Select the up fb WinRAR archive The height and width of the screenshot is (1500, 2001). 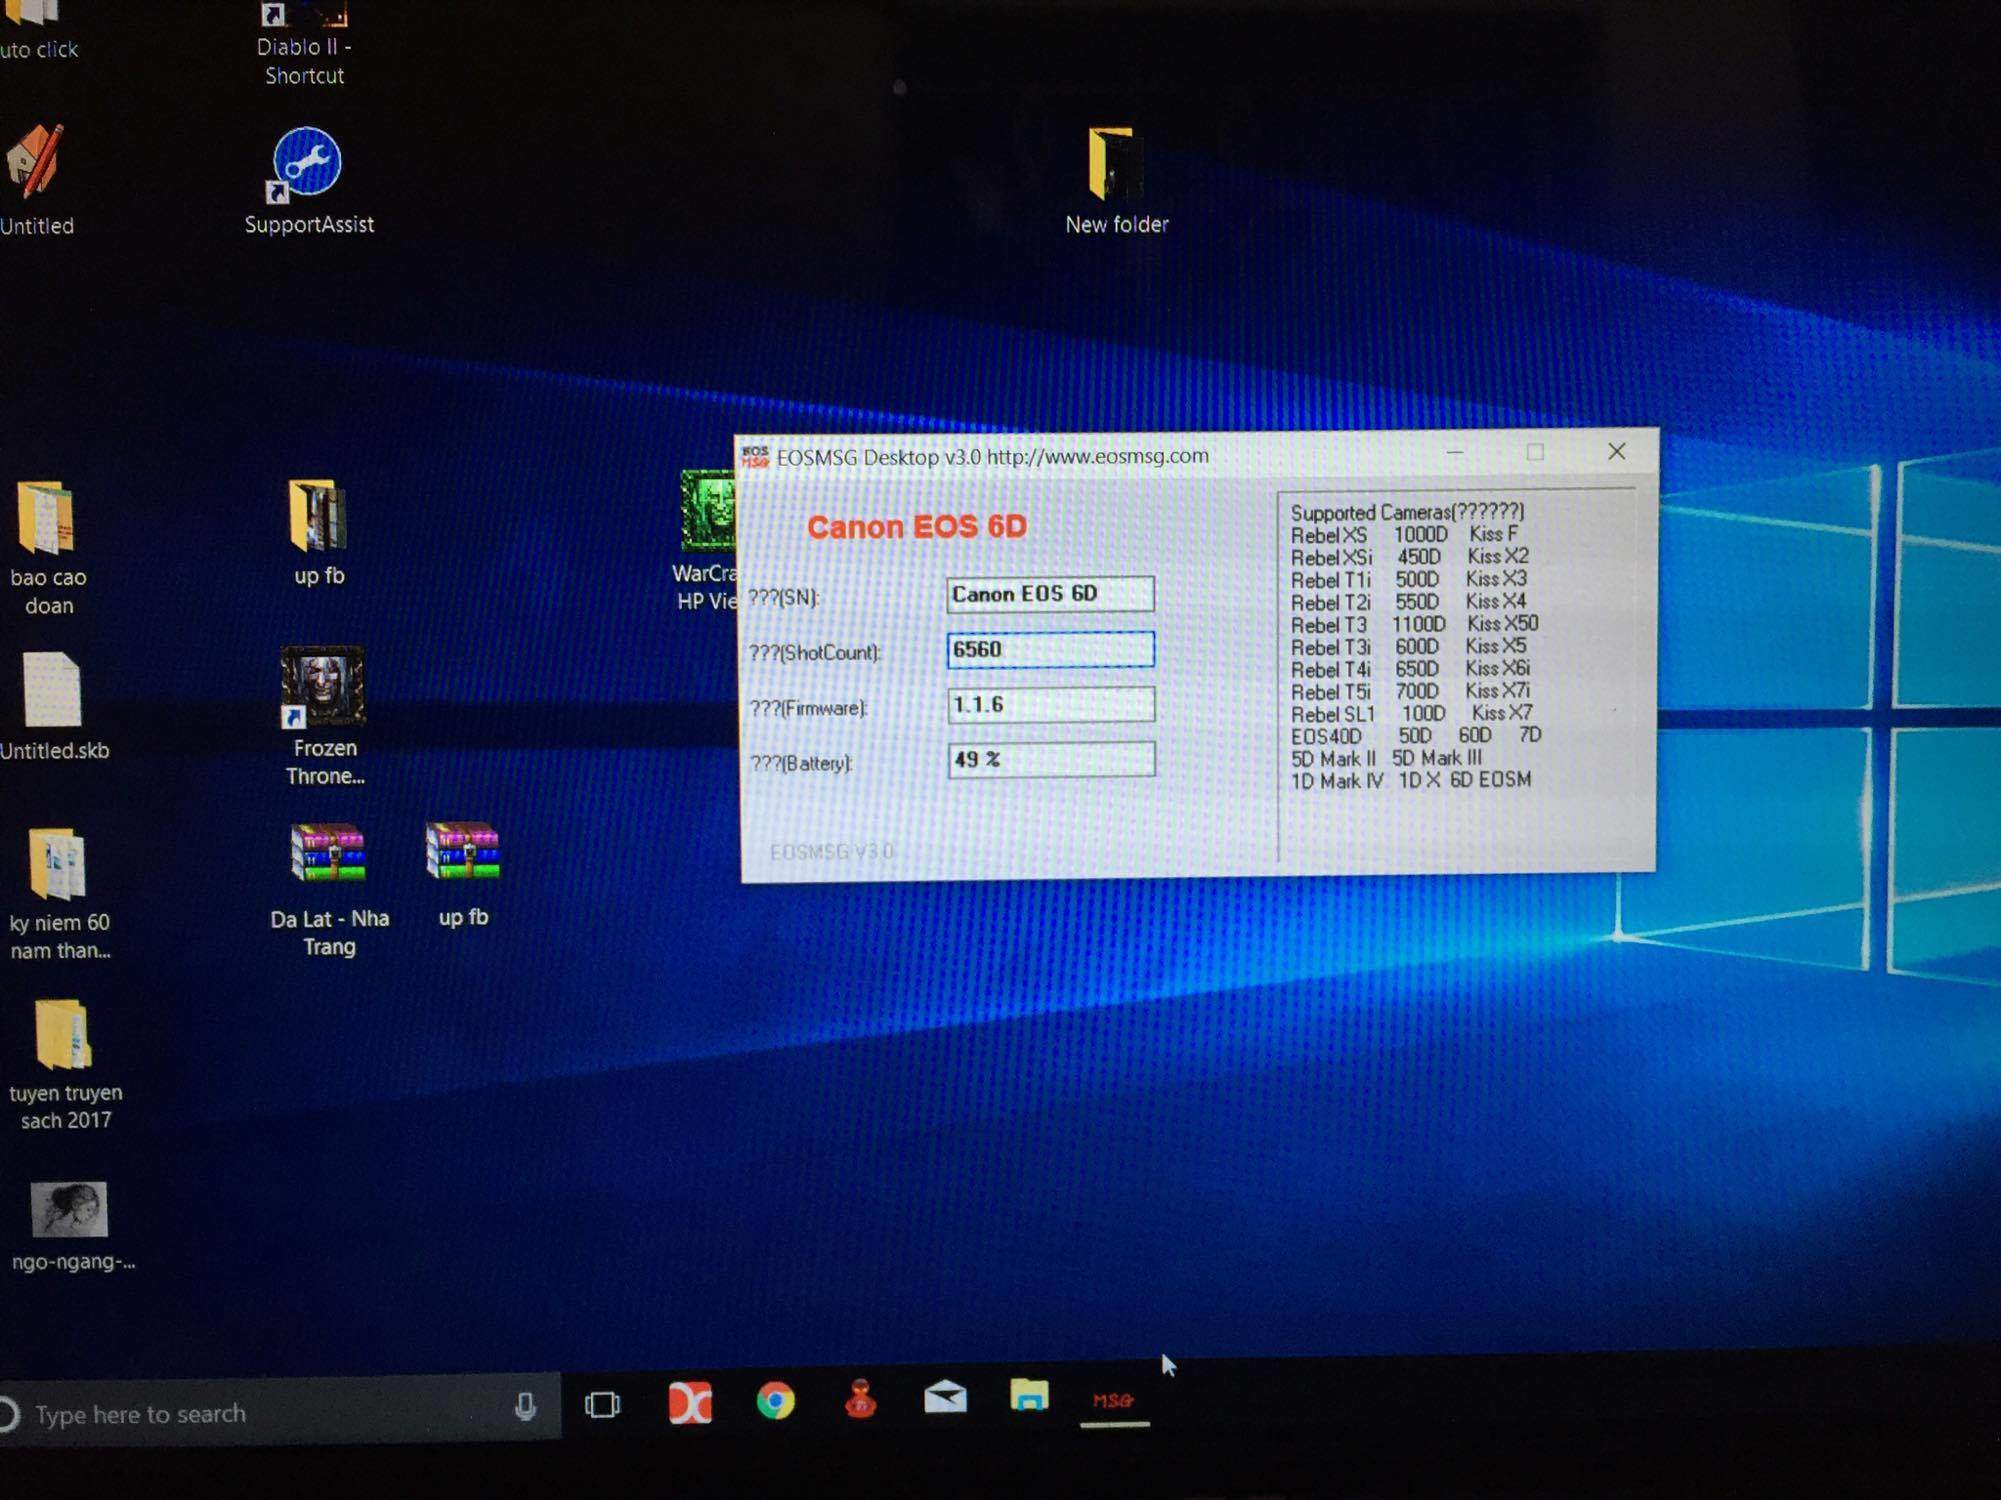(462, 850)
